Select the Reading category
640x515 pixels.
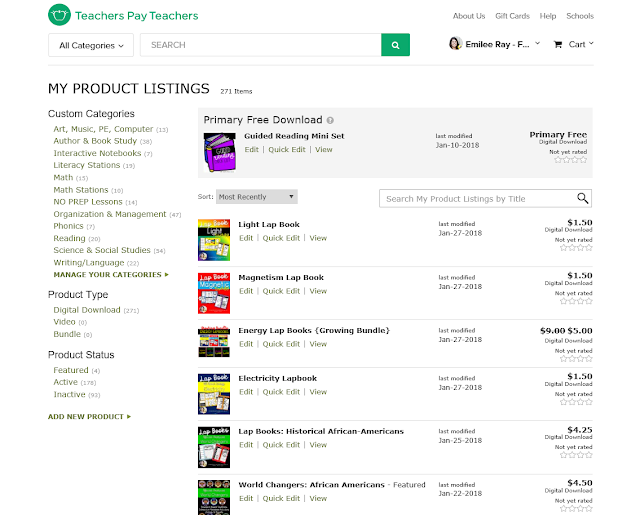pyautogui.click(x=69, y=238)
